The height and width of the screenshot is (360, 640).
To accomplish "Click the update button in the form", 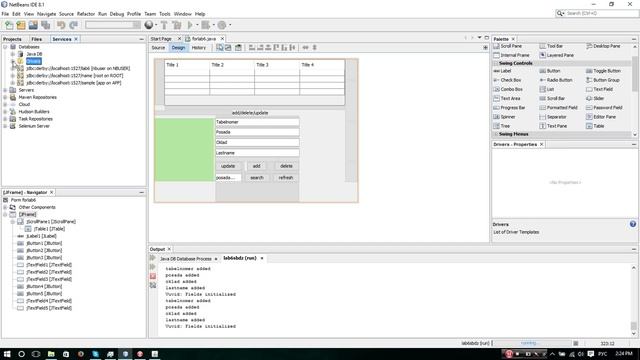I will 228,166.
